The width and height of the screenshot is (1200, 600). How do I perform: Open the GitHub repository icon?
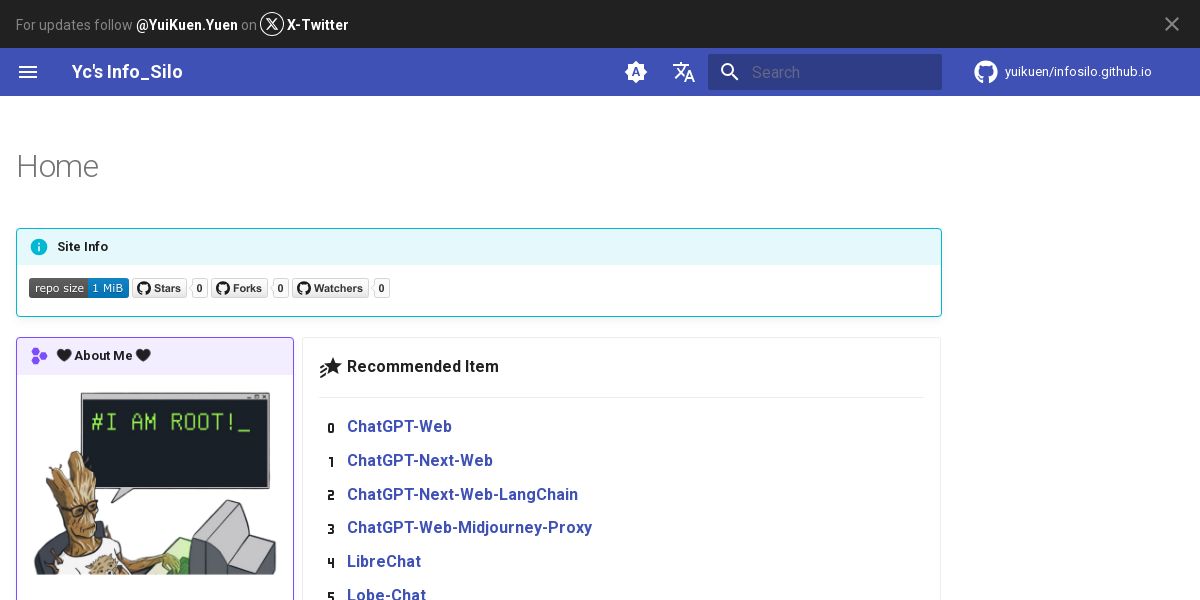[986, 72]
